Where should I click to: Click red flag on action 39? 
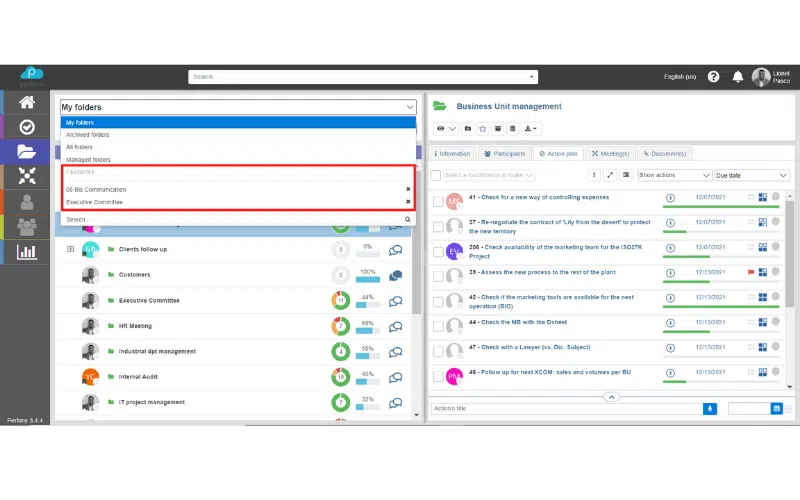[x=750, y=272]
